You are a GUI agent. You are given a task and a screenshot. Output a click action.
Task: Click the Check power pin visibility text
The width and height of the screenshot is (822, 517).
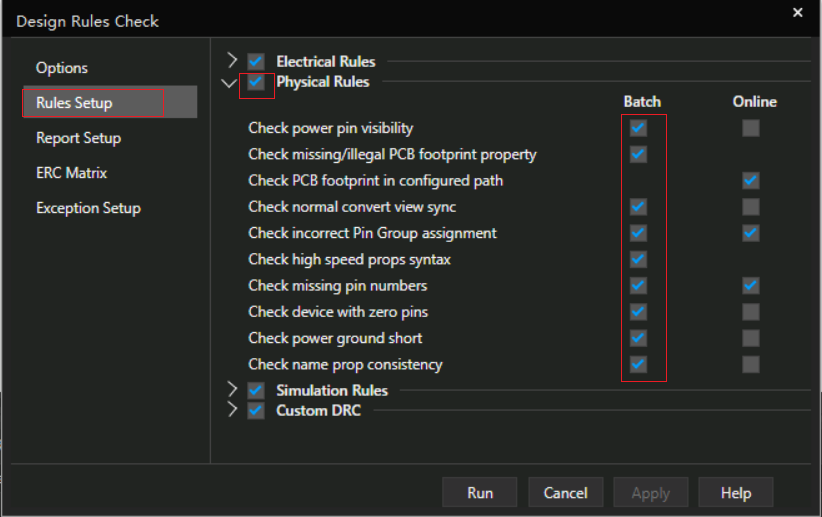[x=331, y=128]
